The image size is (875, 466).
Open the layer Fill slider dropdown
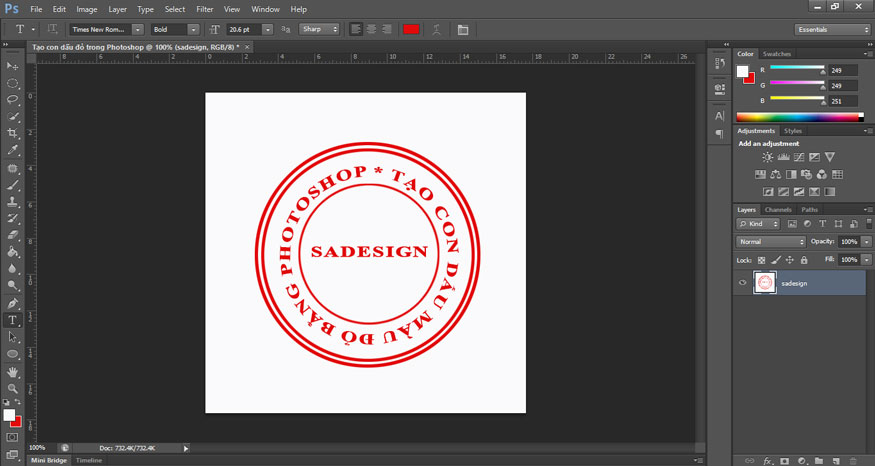(x=866, y=260)
